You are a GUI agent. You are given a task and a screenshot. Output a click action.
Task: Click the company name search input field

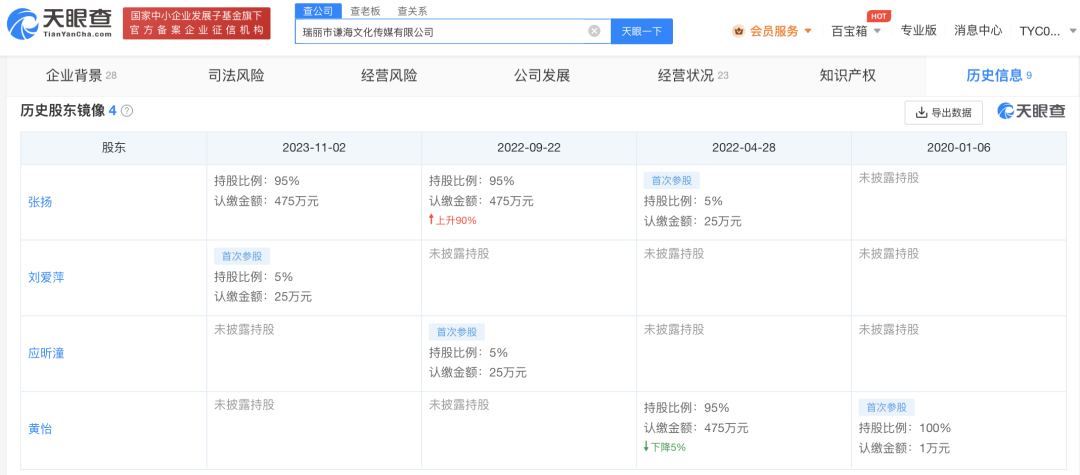(441, 31)
